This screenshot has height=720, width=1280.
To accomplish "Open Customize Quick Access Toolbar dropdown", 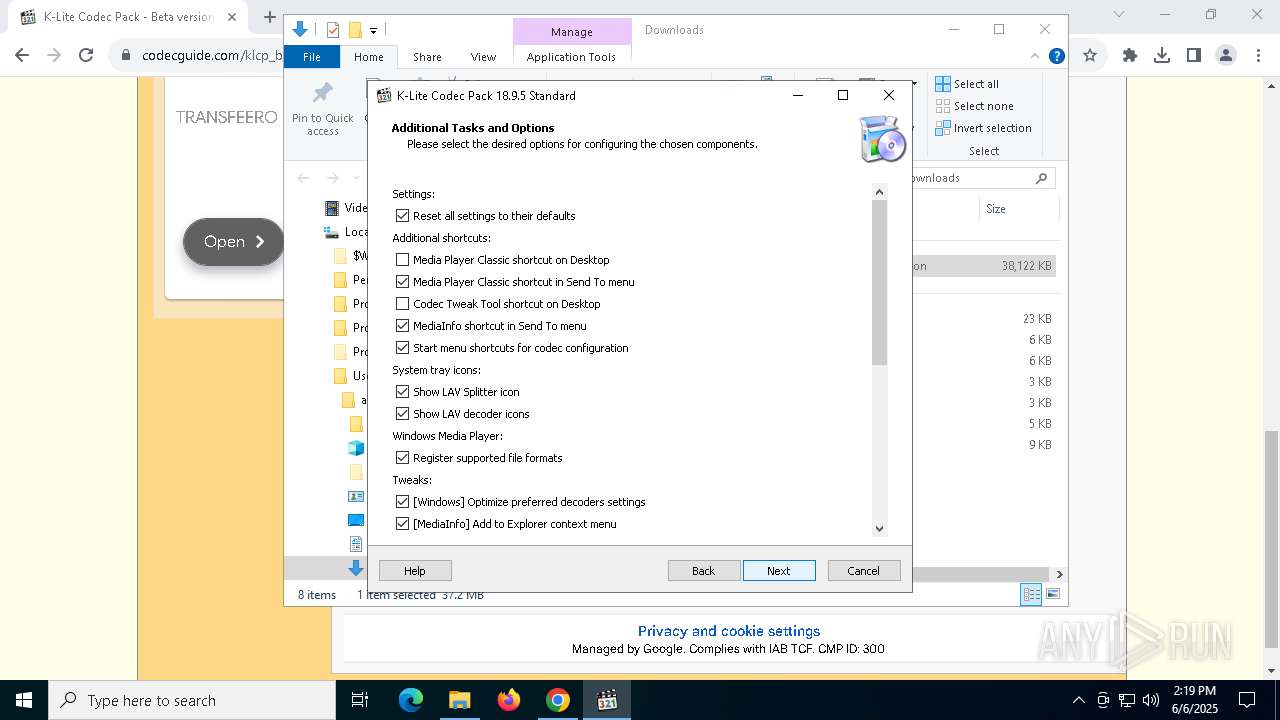I will pos(373,30).
